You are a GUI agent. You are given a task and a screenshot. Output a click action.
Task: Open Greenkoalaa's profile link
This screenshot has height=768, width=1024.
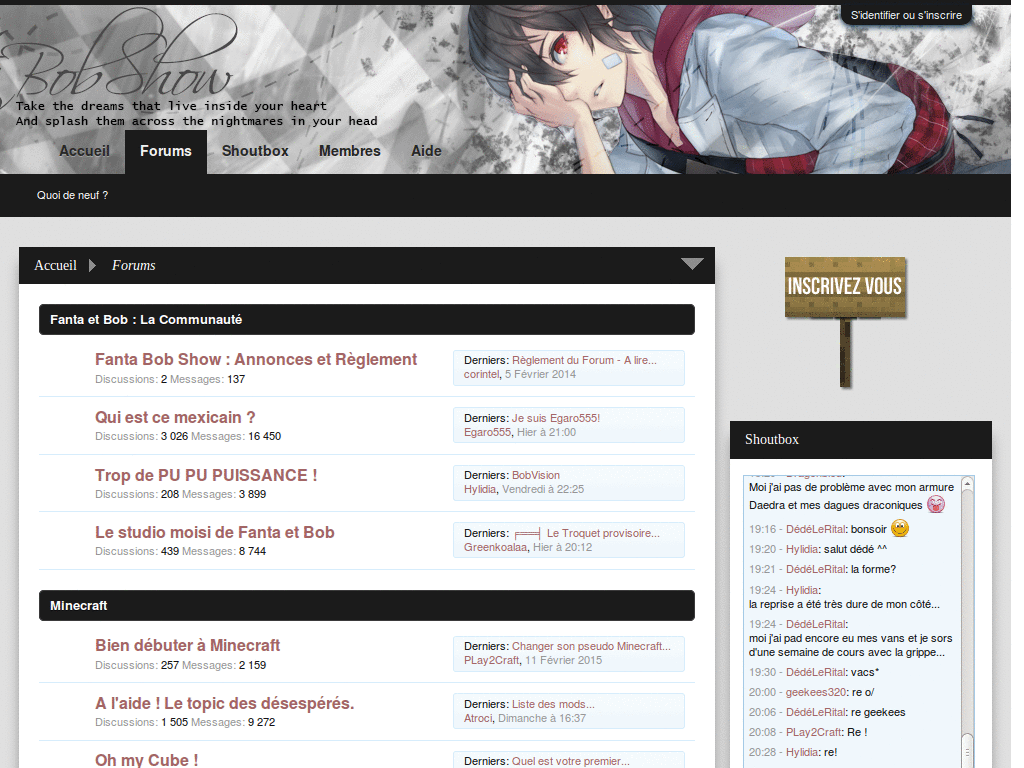[x=496, y=547]
